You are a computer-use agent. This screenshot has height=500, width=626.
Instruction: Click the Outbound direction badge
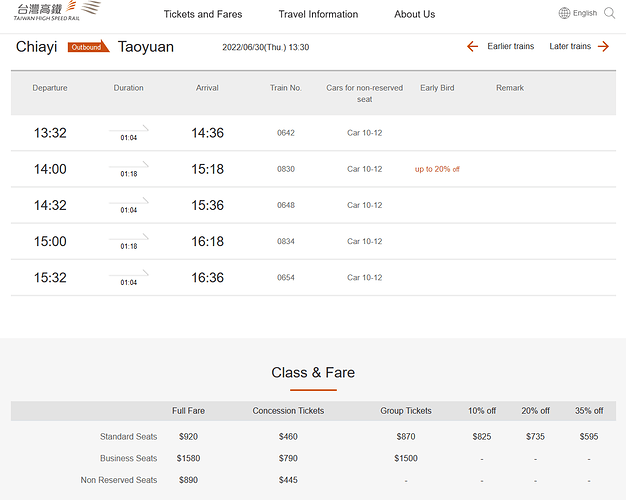(88, 46)
